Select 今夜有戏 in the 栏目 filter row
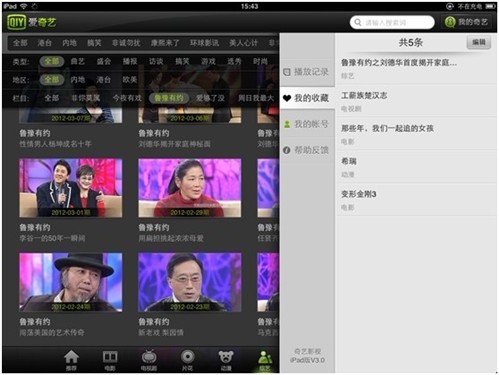This screenshot has height=375, width=499. pos(127,98)
